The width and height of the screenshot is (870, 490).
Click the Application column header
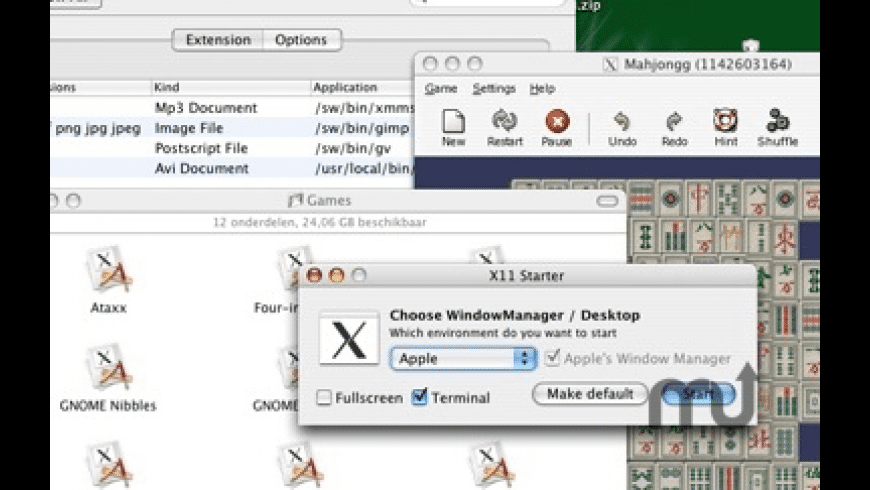coord(362,87)
